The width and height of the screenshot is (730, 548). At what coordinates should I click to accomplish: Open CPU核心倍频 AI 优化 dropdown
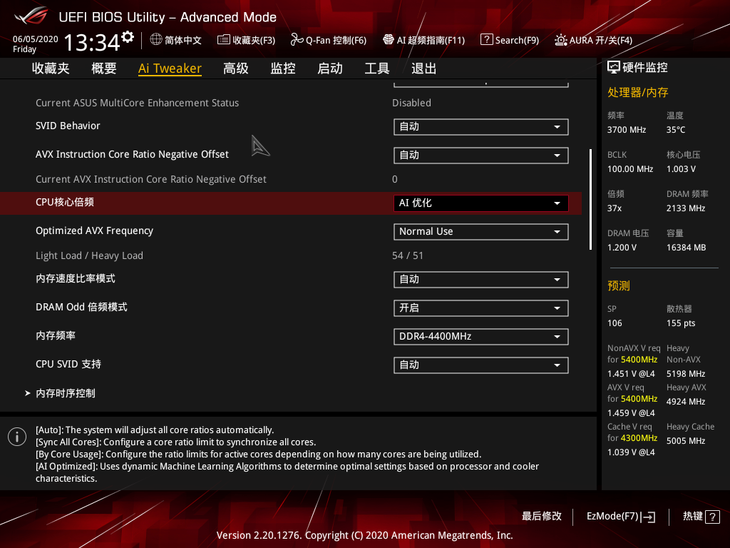480,203
